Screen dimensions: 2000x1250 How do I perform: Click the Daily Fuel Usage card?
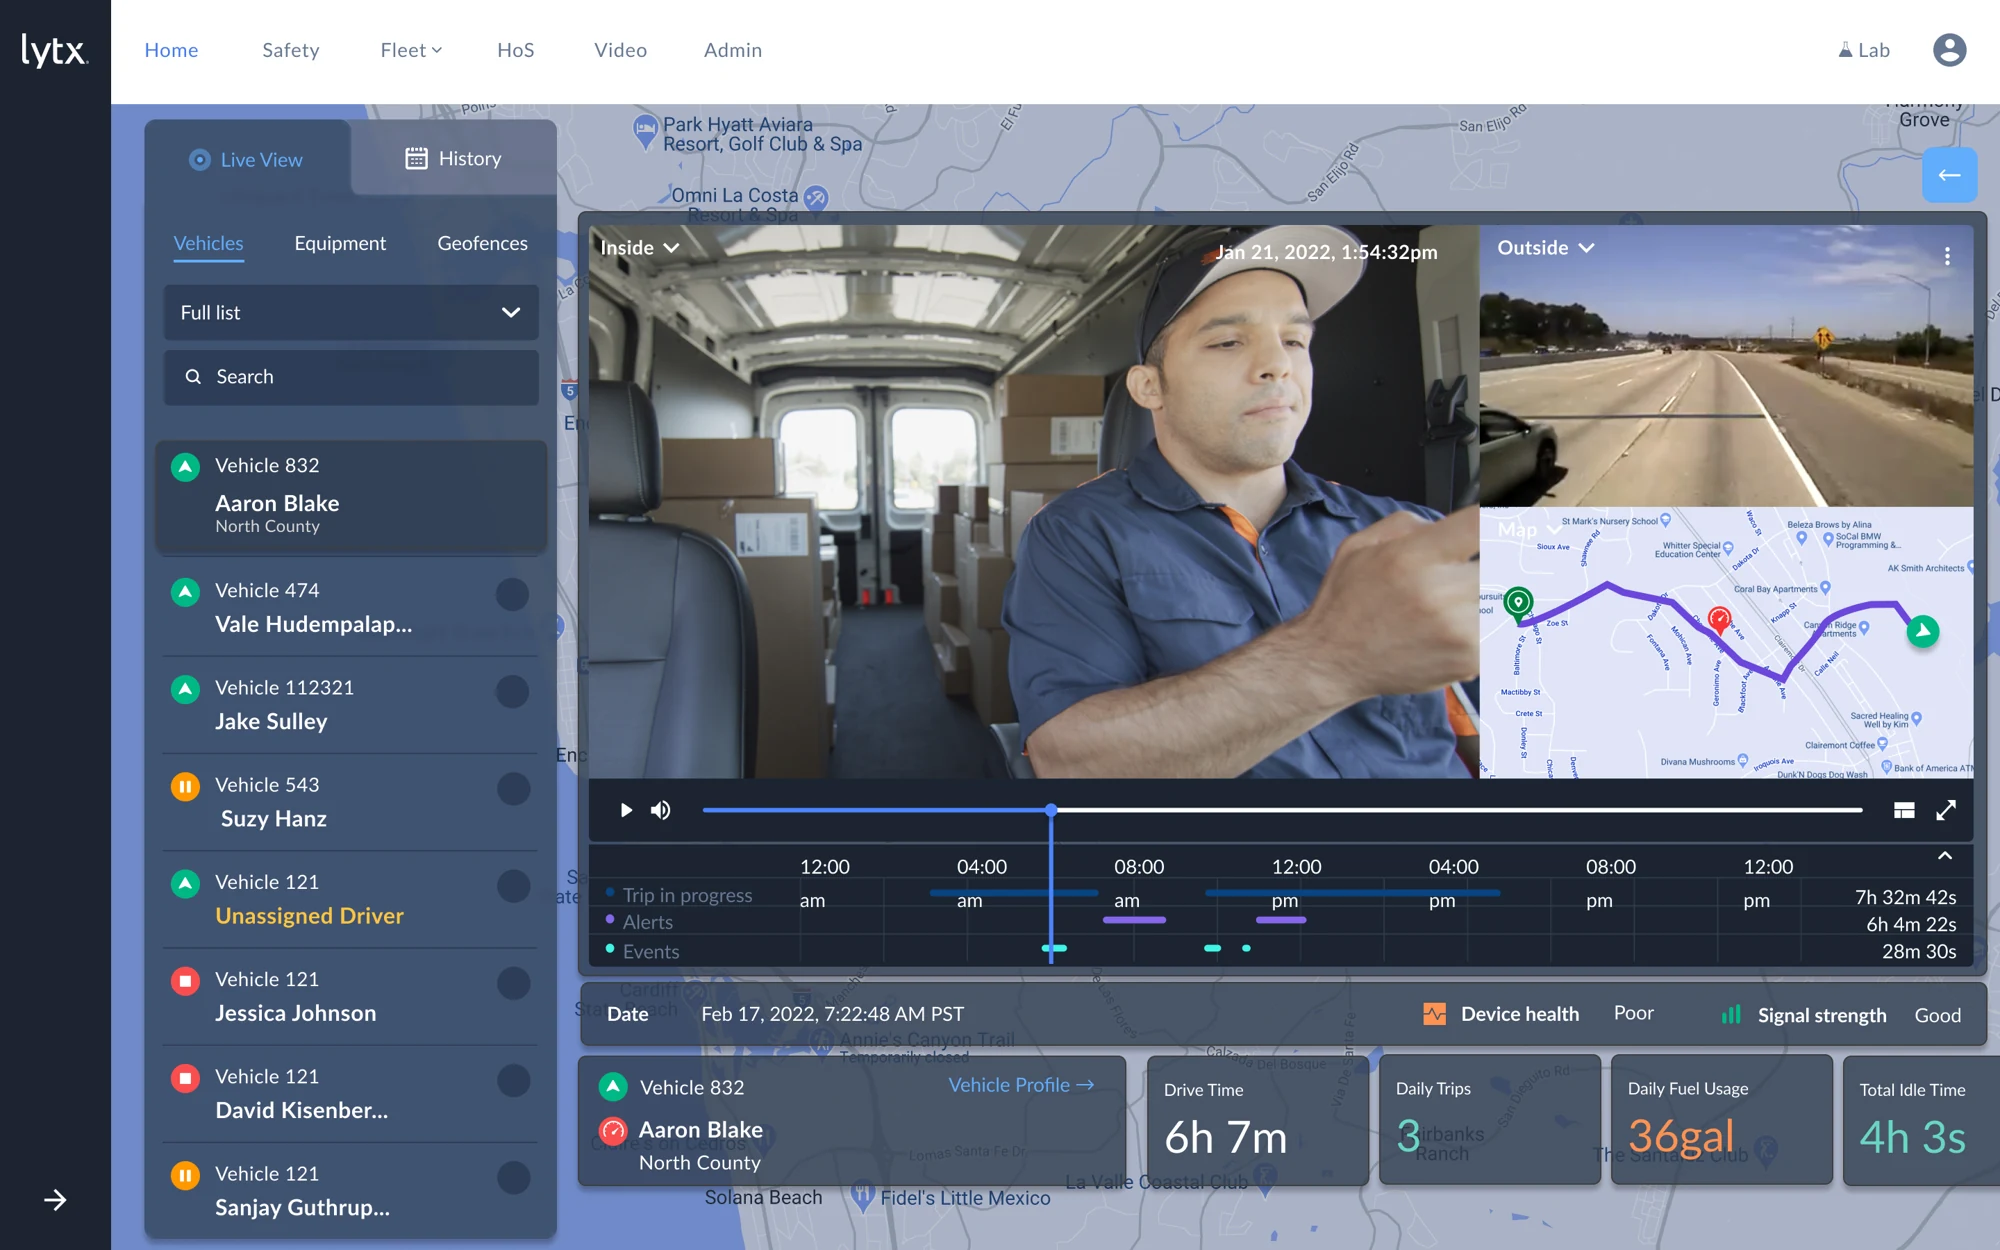tap(1721, 1120)
